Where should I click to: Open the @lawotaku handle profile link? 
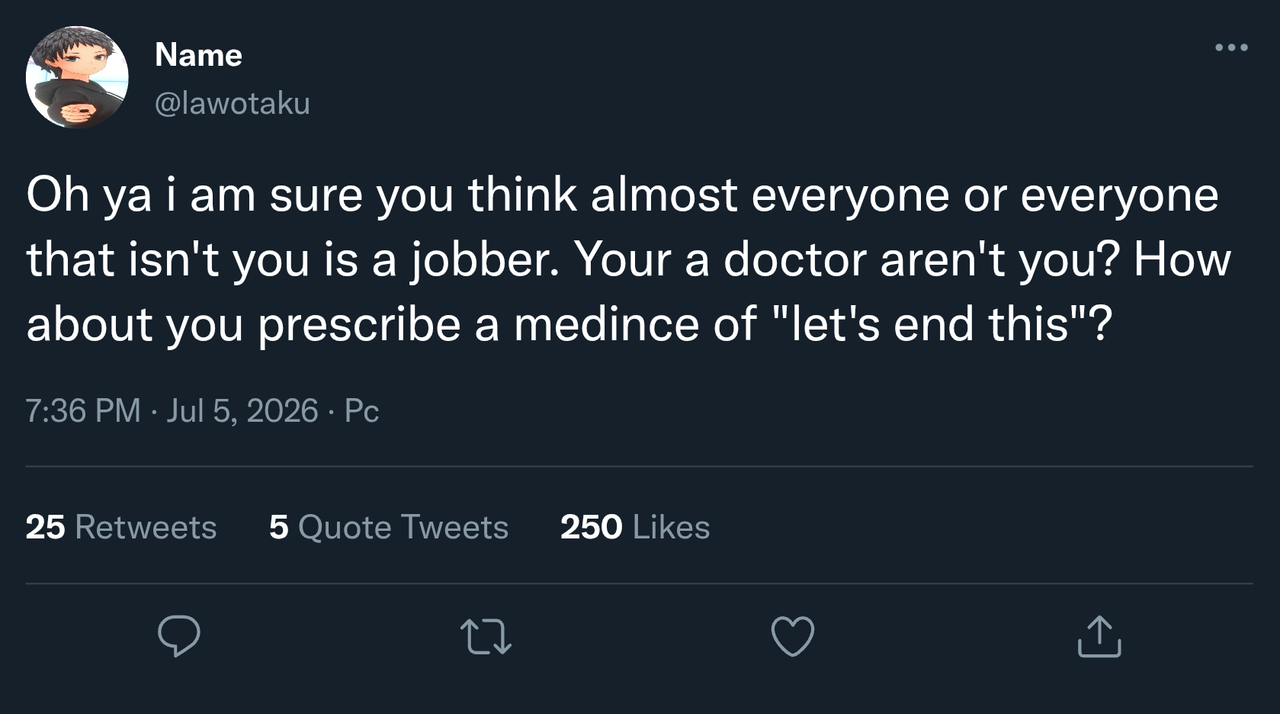pyautogui.click(x=232, y=102)
